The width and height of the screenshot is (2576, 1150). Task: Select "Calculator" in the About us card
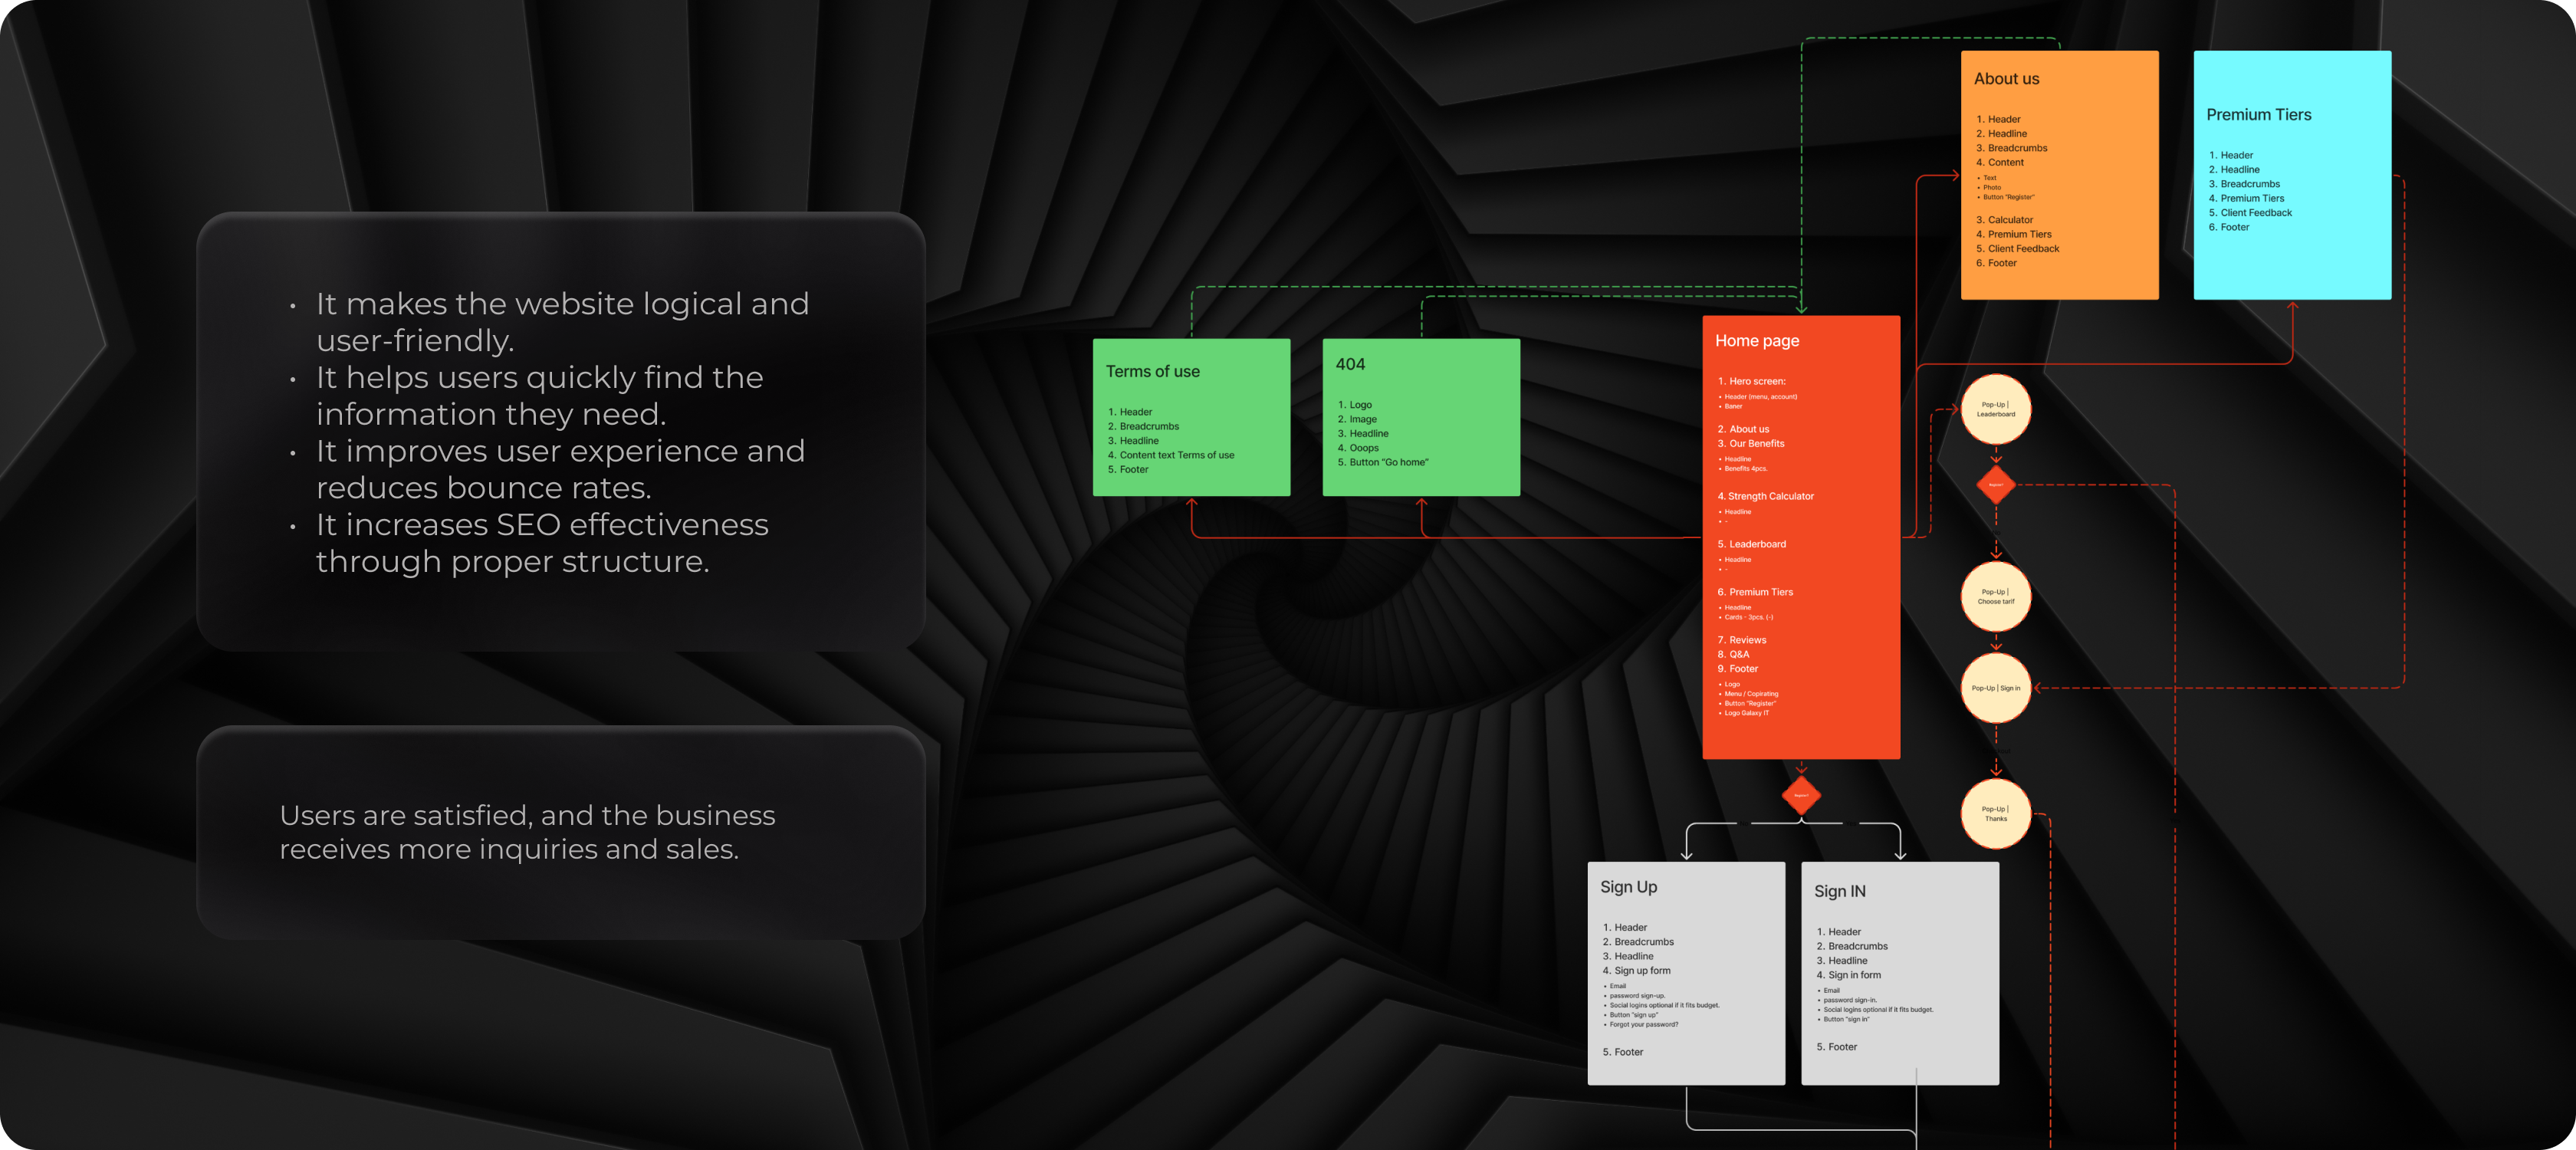2004,220
